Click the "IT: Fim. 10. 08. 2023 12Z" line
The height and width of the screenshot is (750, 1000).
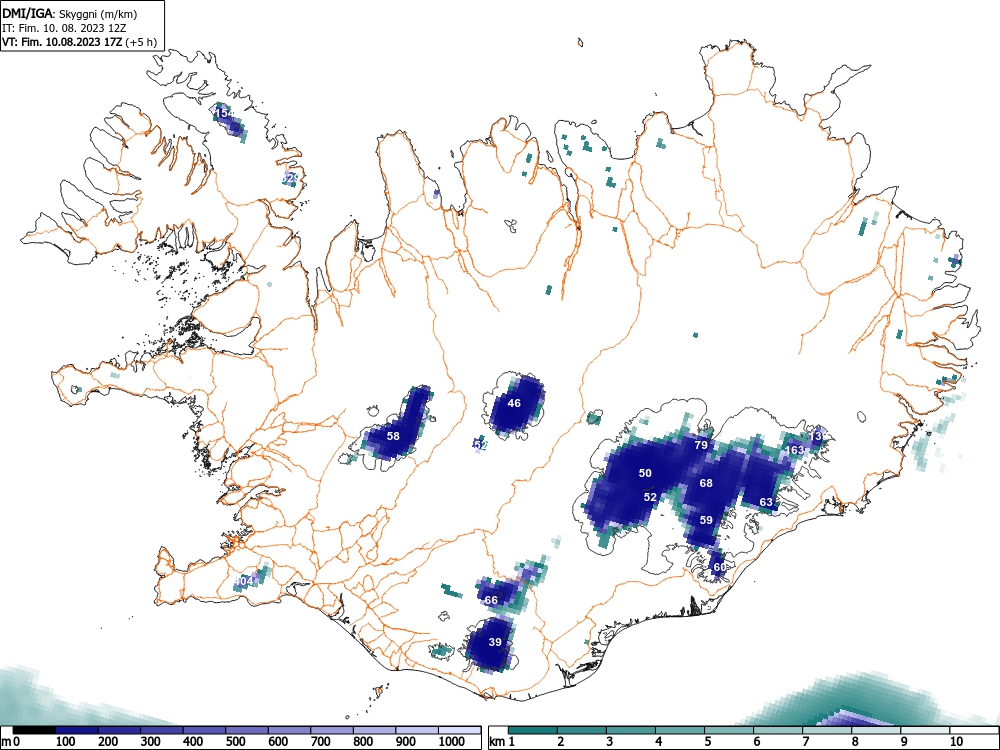pyautogui.click(x=65, y=28)
